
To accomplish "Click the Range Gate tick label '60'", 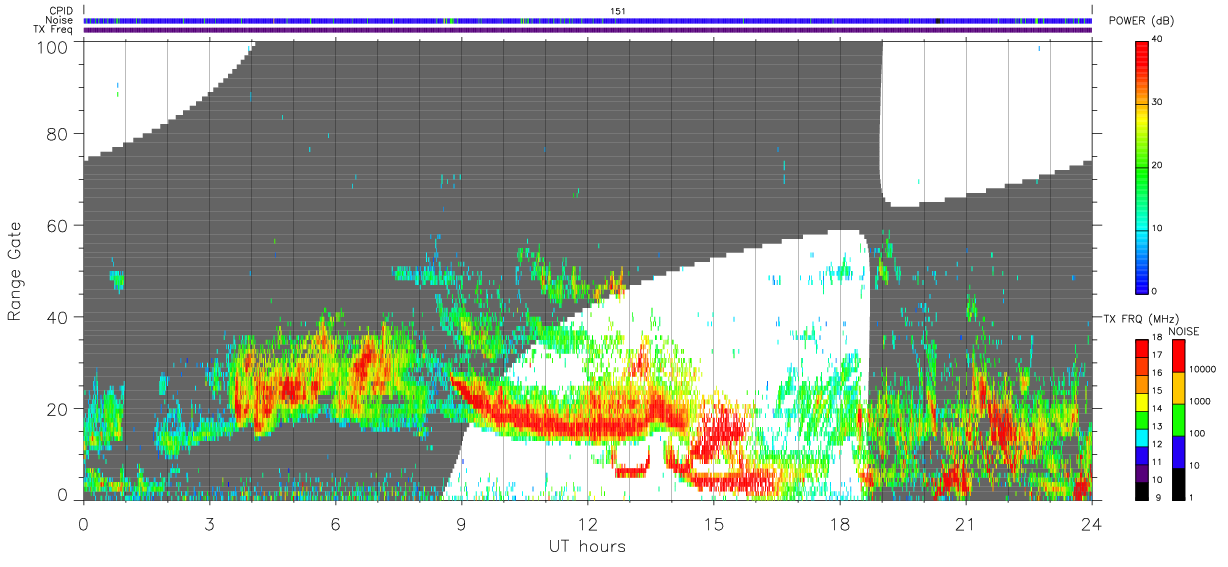I will point(57,226).
